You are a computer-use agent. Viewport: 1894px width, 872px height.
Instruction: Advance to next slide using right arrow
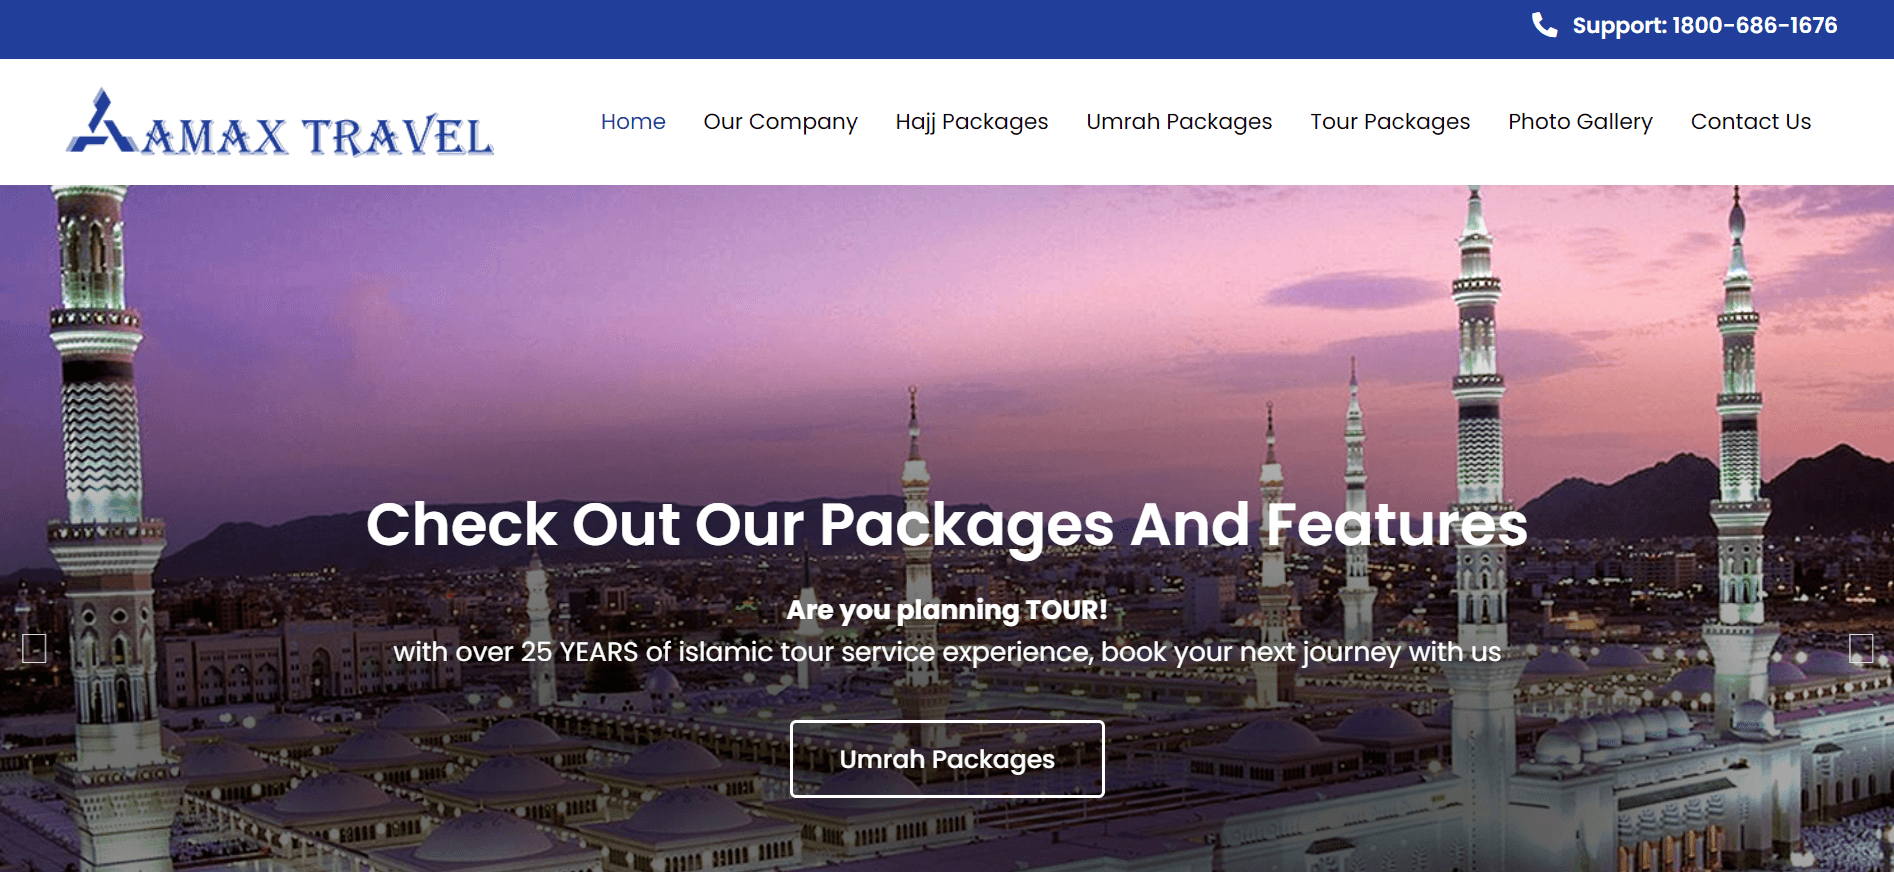[x=1861, y=648]
